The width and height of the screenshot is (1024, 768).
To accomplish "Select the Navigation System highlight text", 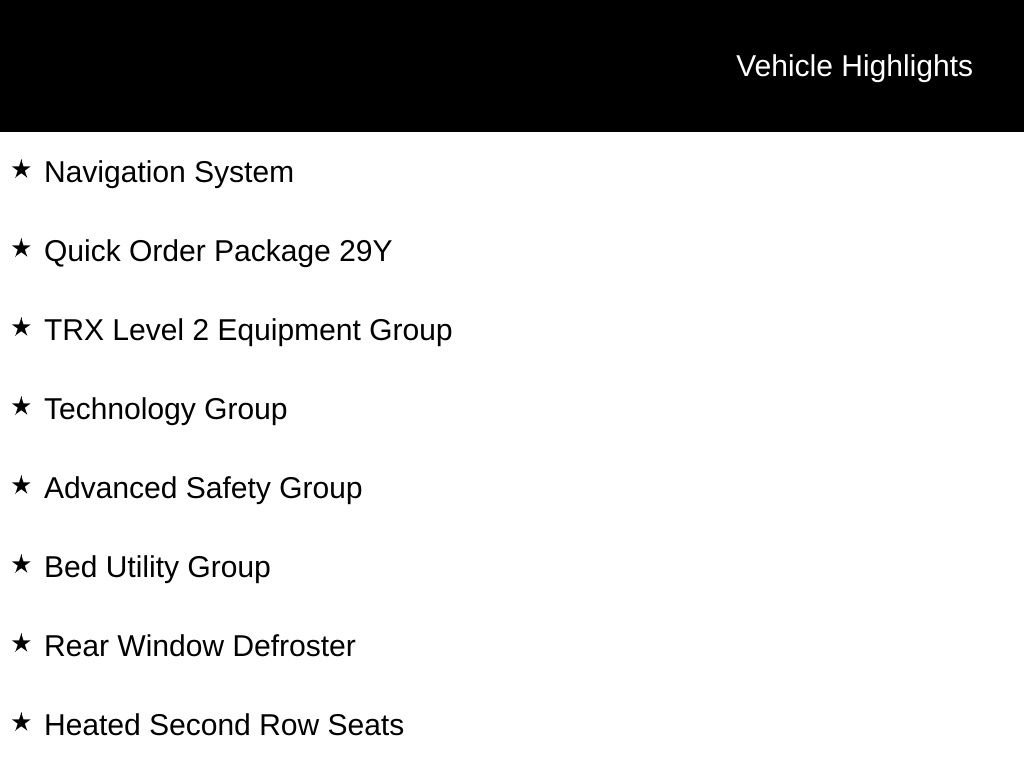I will click(x=169, y=172).
